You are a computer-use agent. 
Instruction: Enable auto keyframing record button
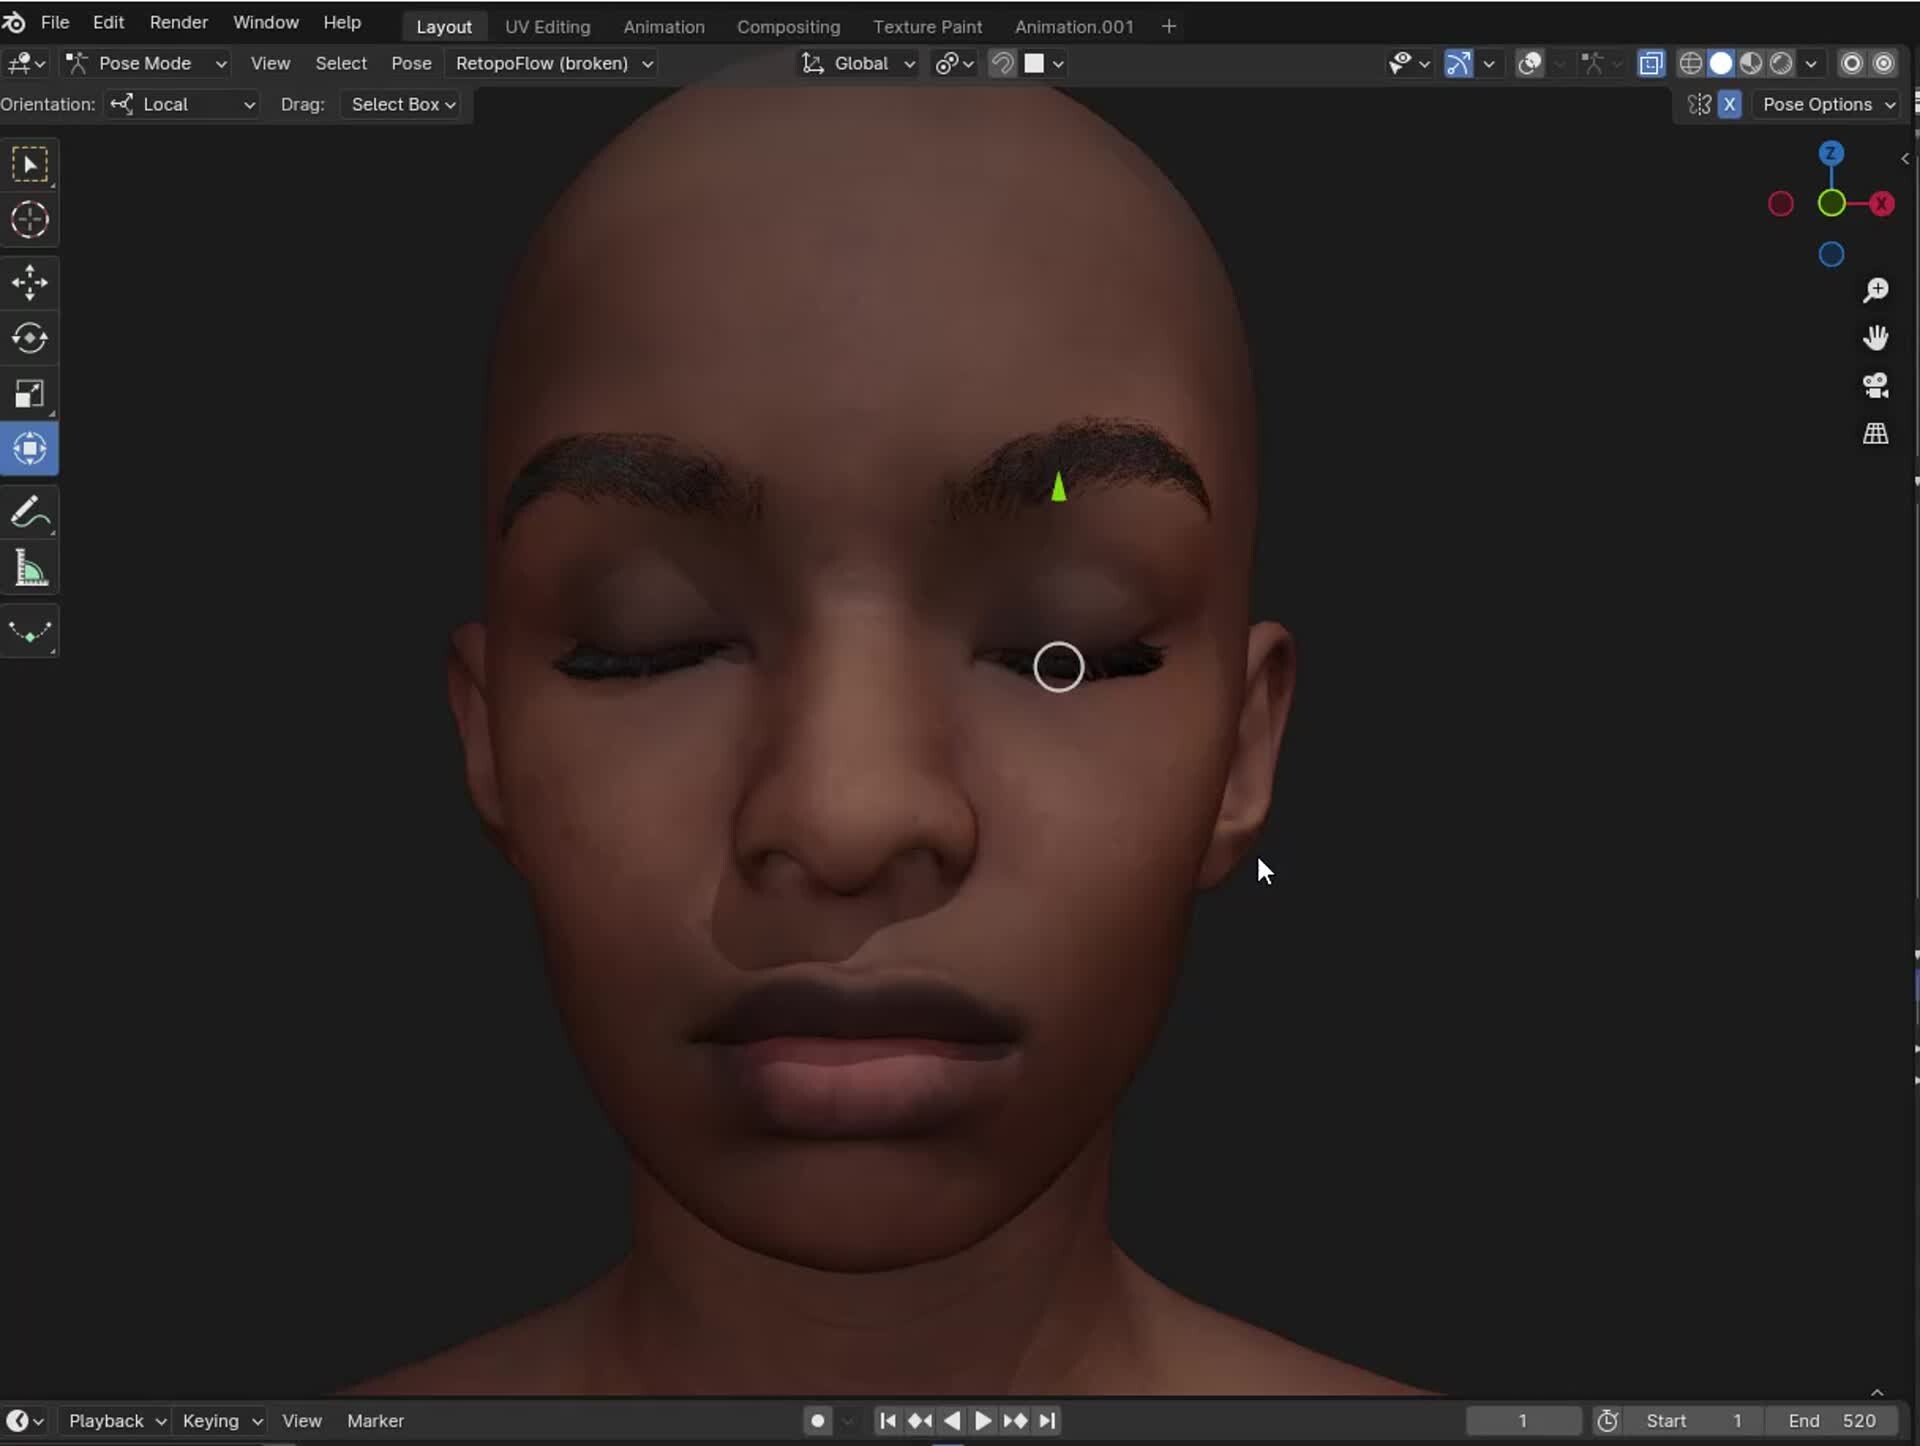click(818, 1421)
